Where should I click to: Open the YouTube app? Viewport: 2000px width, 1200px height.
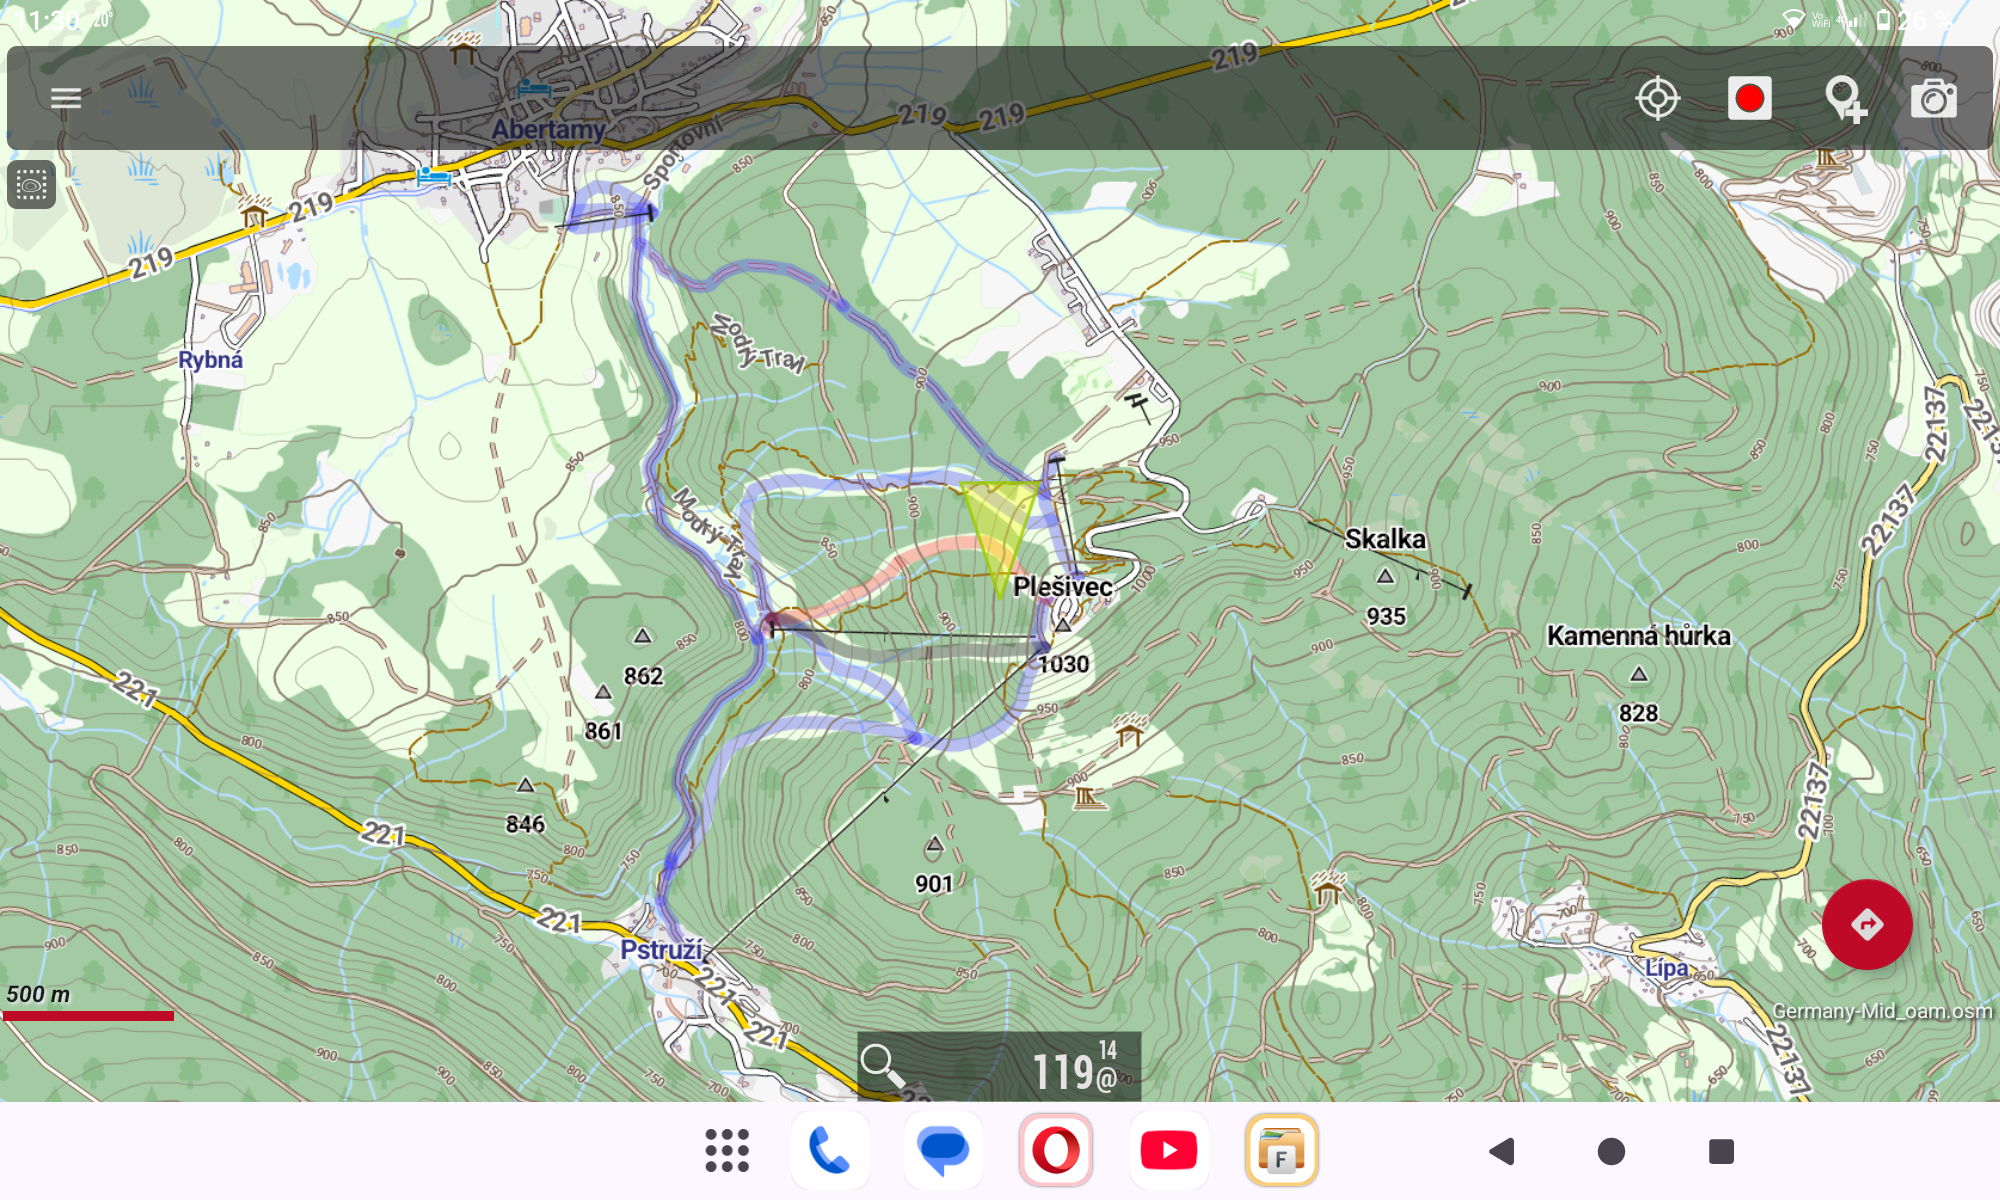click(1168, 1151)
